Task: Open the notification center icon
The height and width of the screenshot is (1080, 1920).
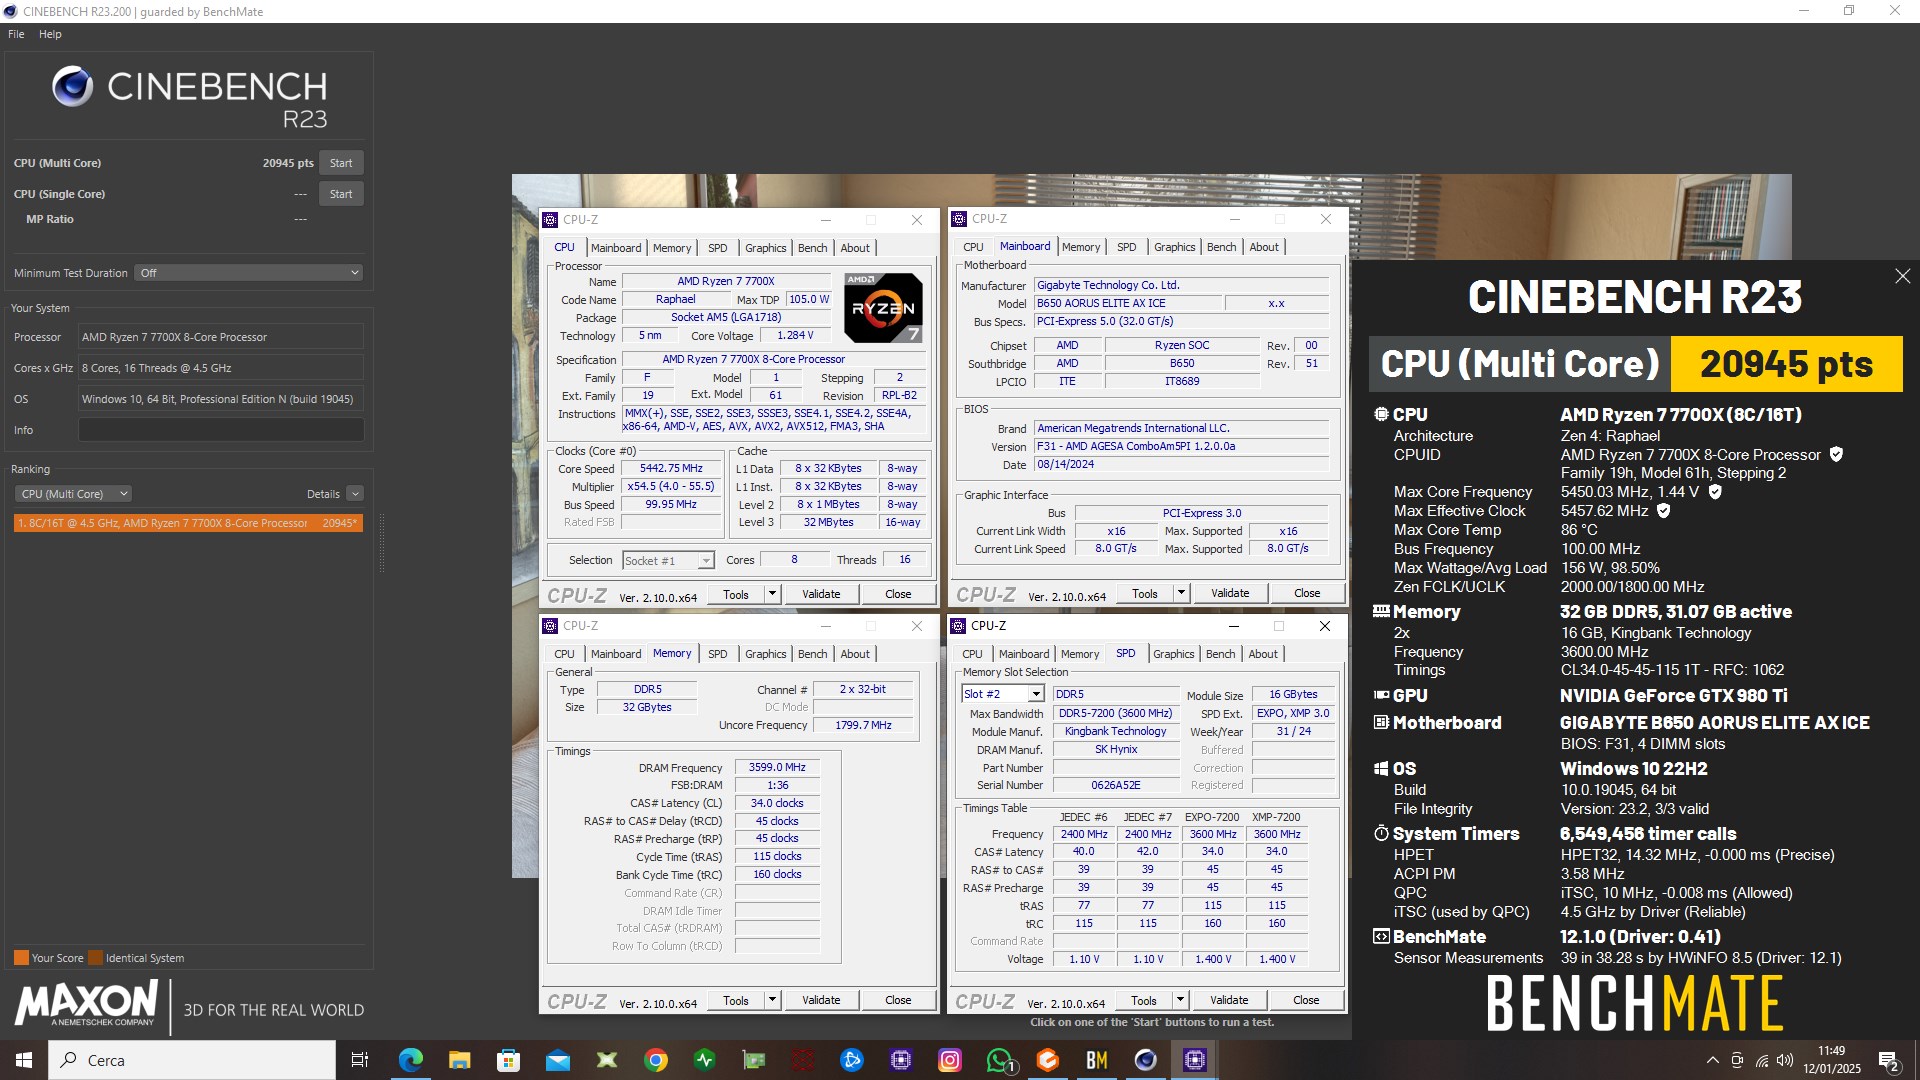Action: point(1889,1060)
